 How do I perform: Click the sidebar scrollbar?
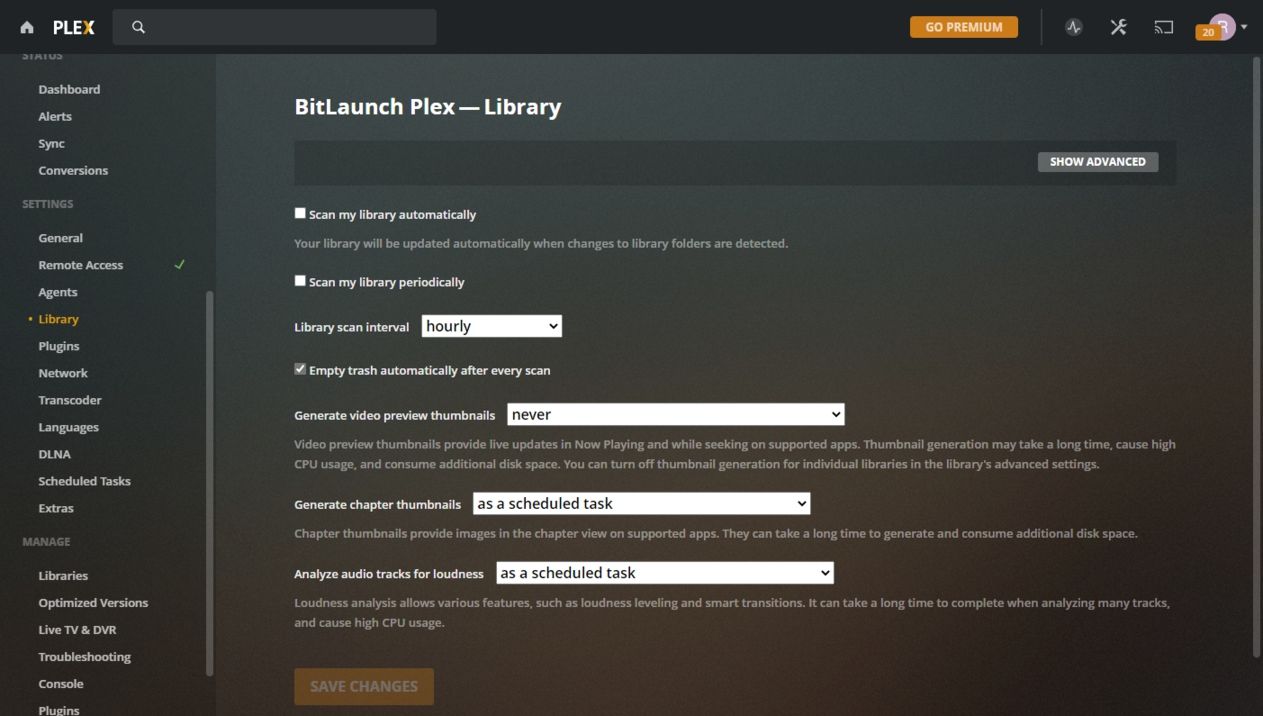pyautogui.click(x=209, y=483)
